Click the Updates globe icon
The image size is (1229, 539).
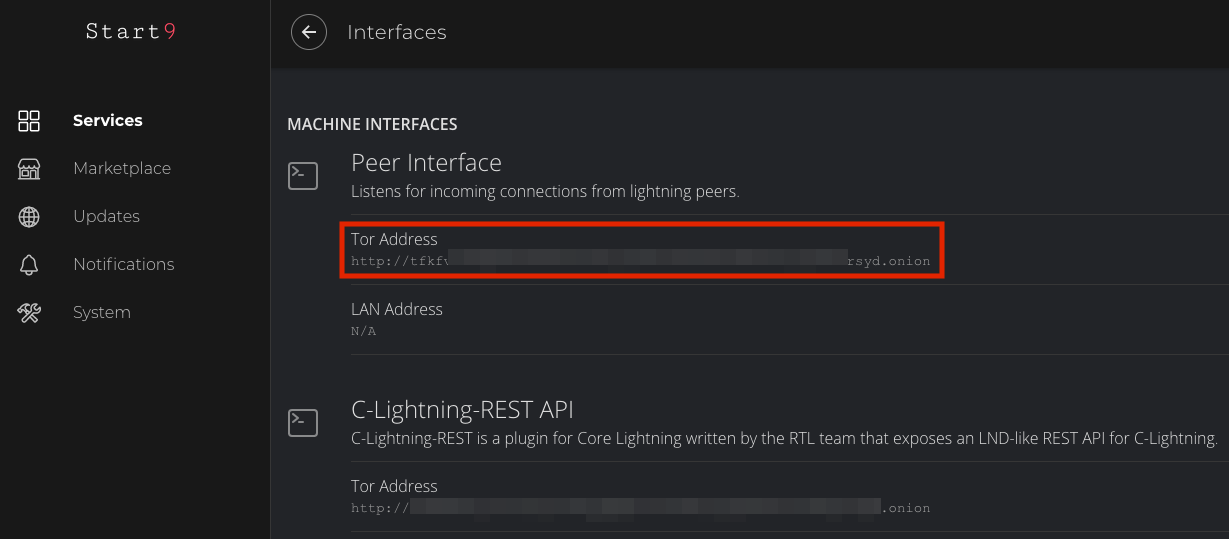point(29,217)
